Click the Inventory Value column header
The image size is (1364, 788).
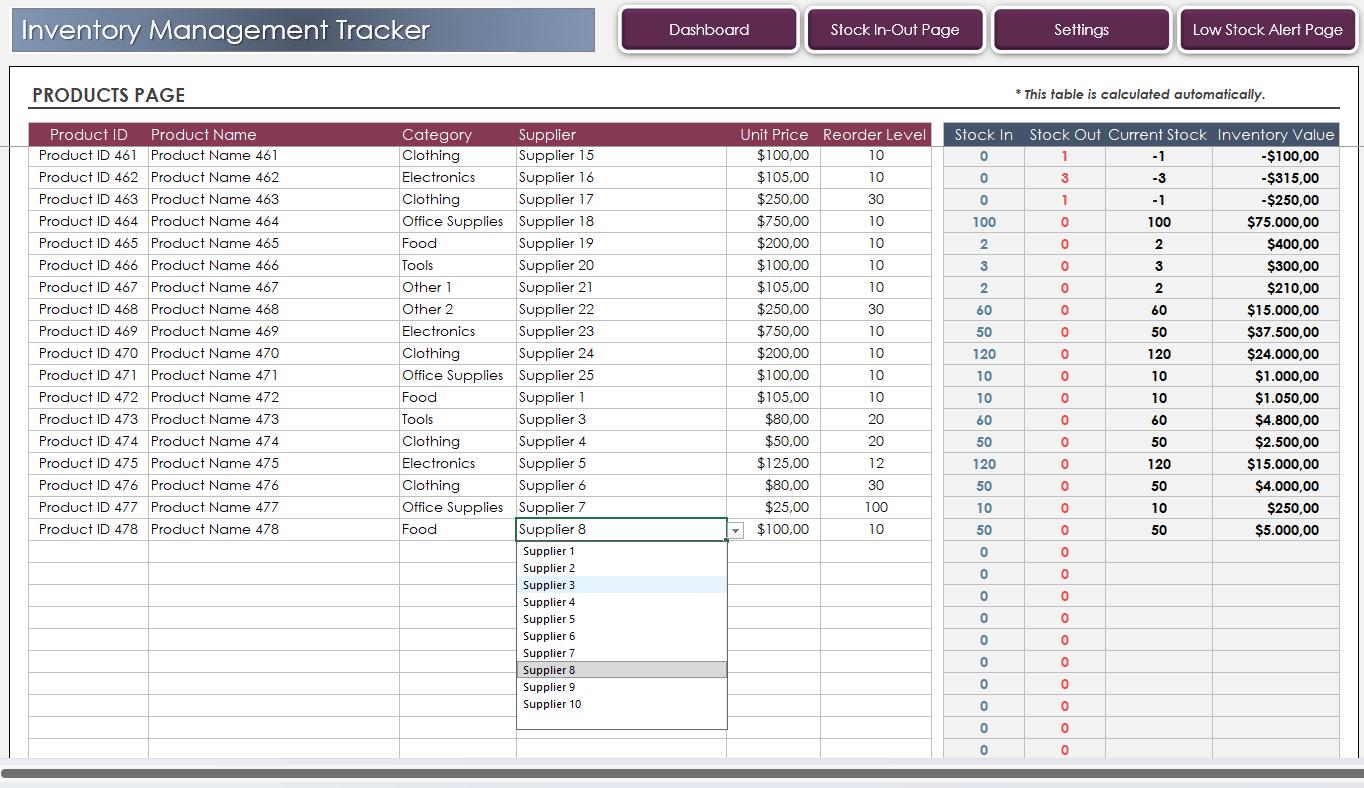click(1276, 135)
